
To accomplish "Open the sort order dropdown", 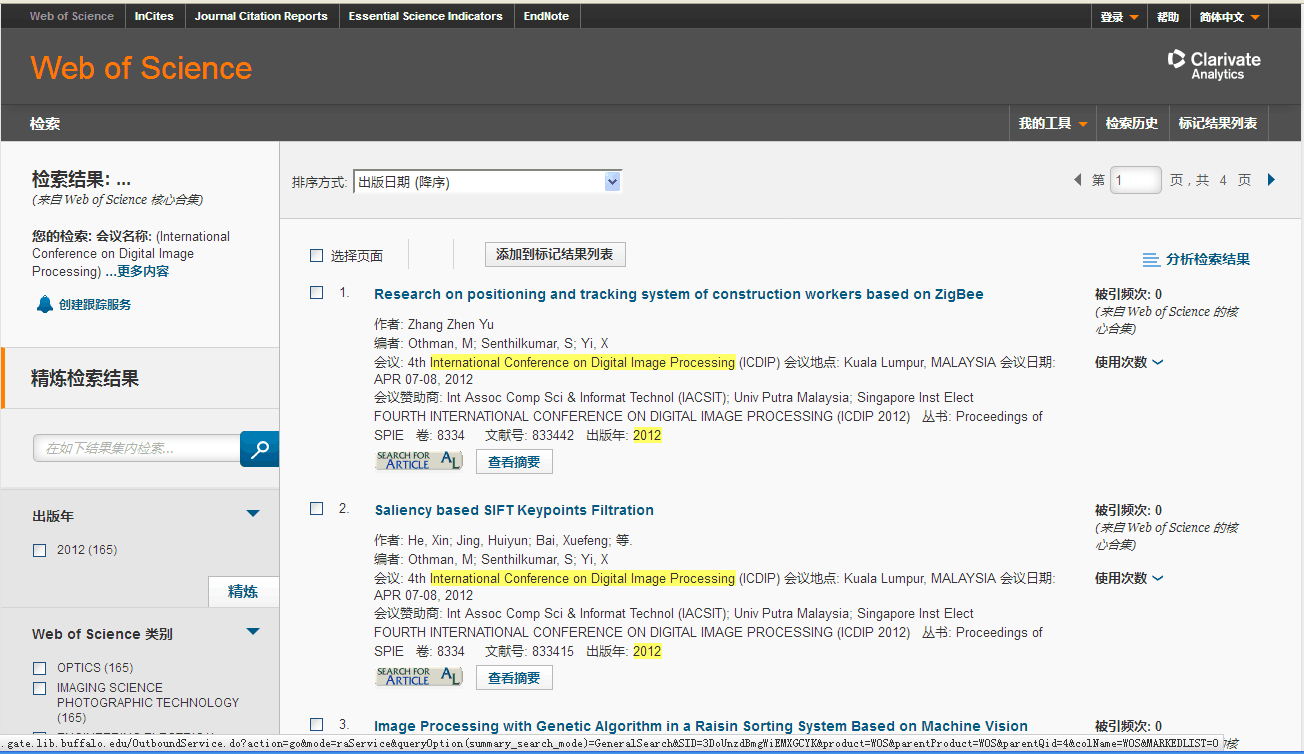I will click(487, 182).
